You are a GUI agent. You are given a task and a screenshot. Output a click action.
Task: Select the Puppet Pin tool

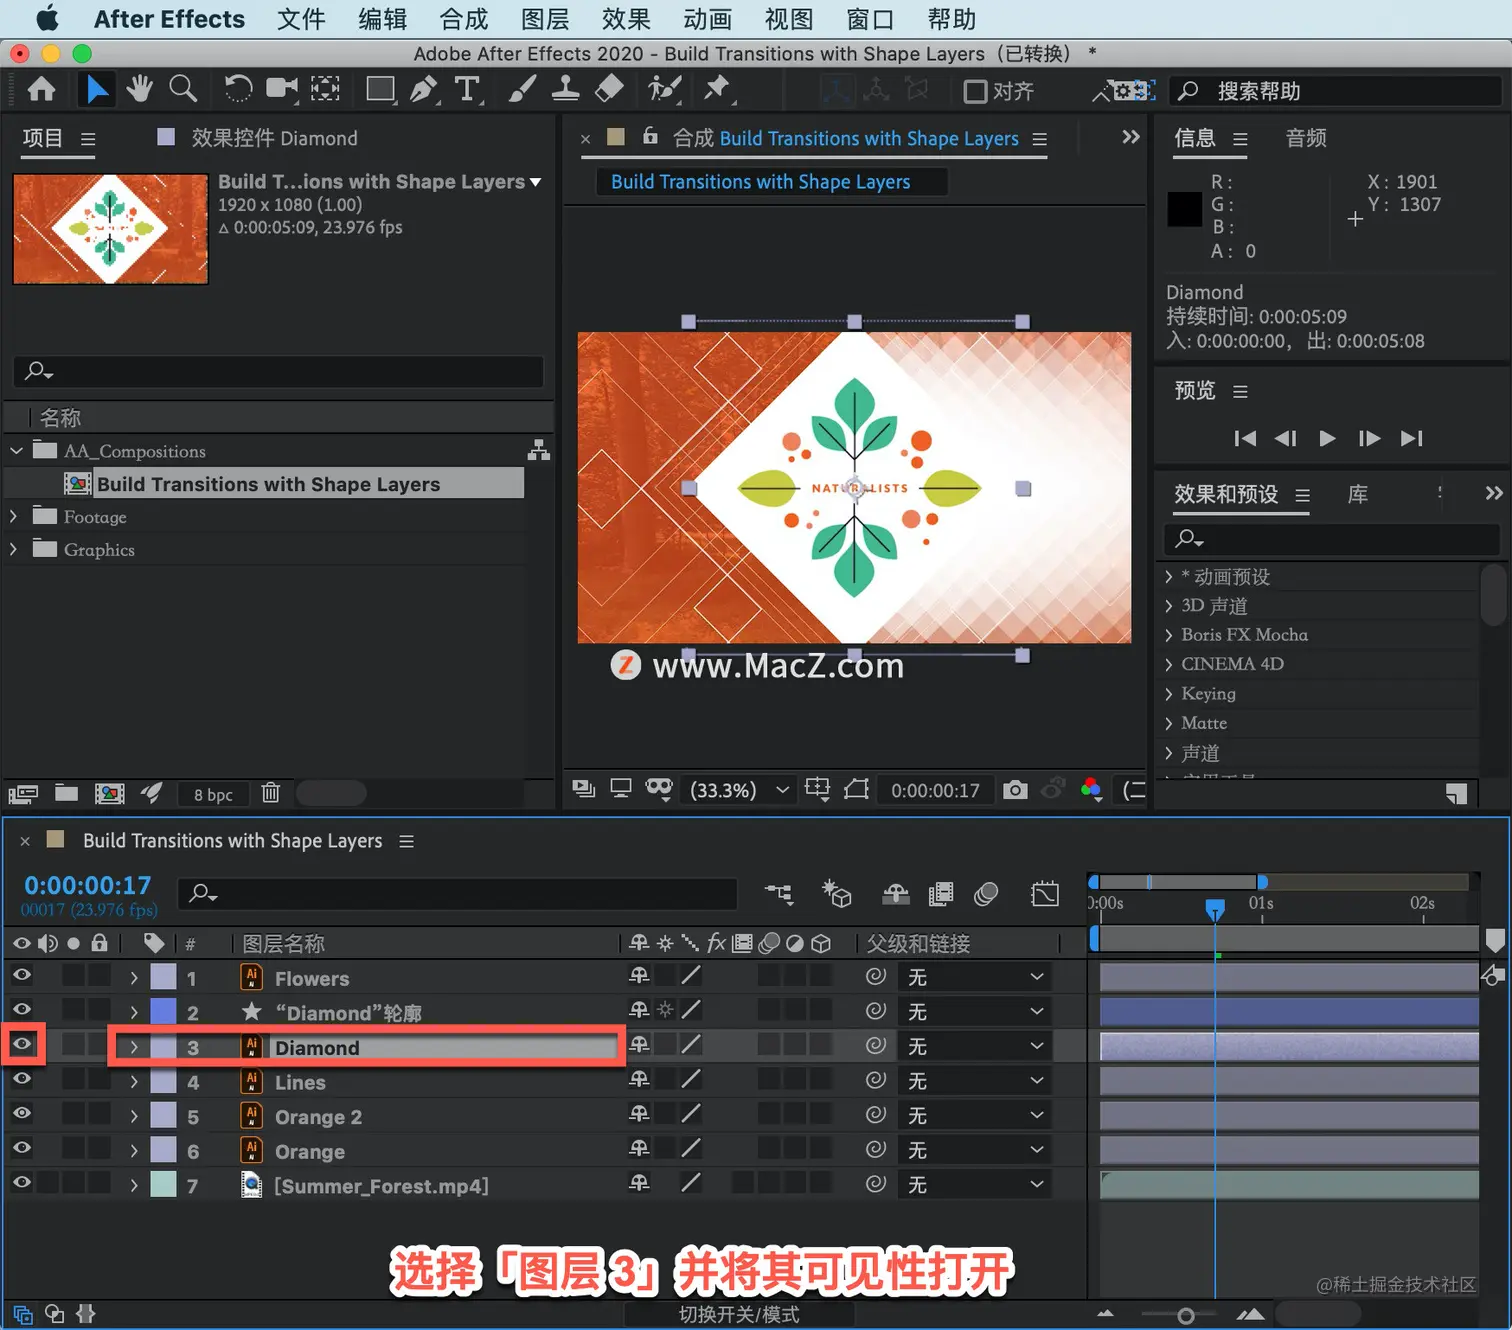pyautogui.click(x=717, y=89)
